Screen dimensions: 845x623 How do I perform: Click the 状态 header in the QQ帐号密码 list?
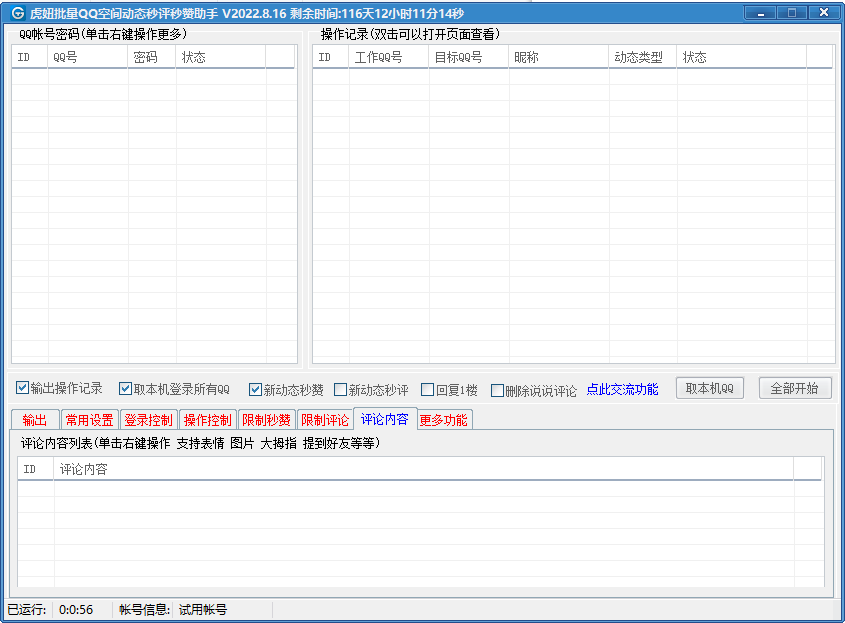(x=220, y=57)
